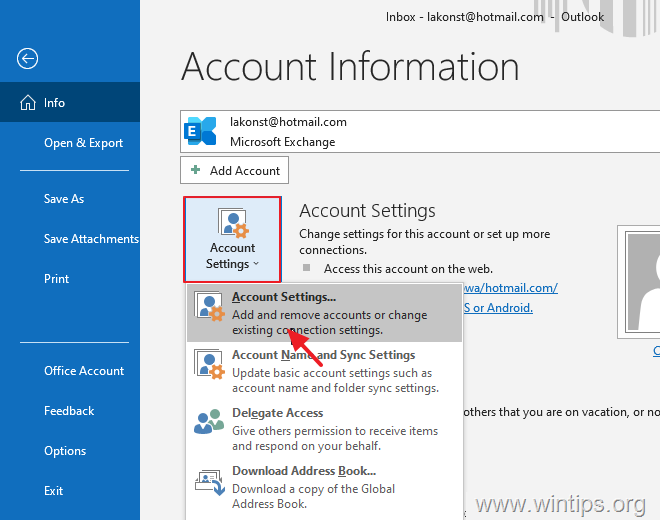
Task: Open the 'S or Android.' link
Action: pos(498,308)
